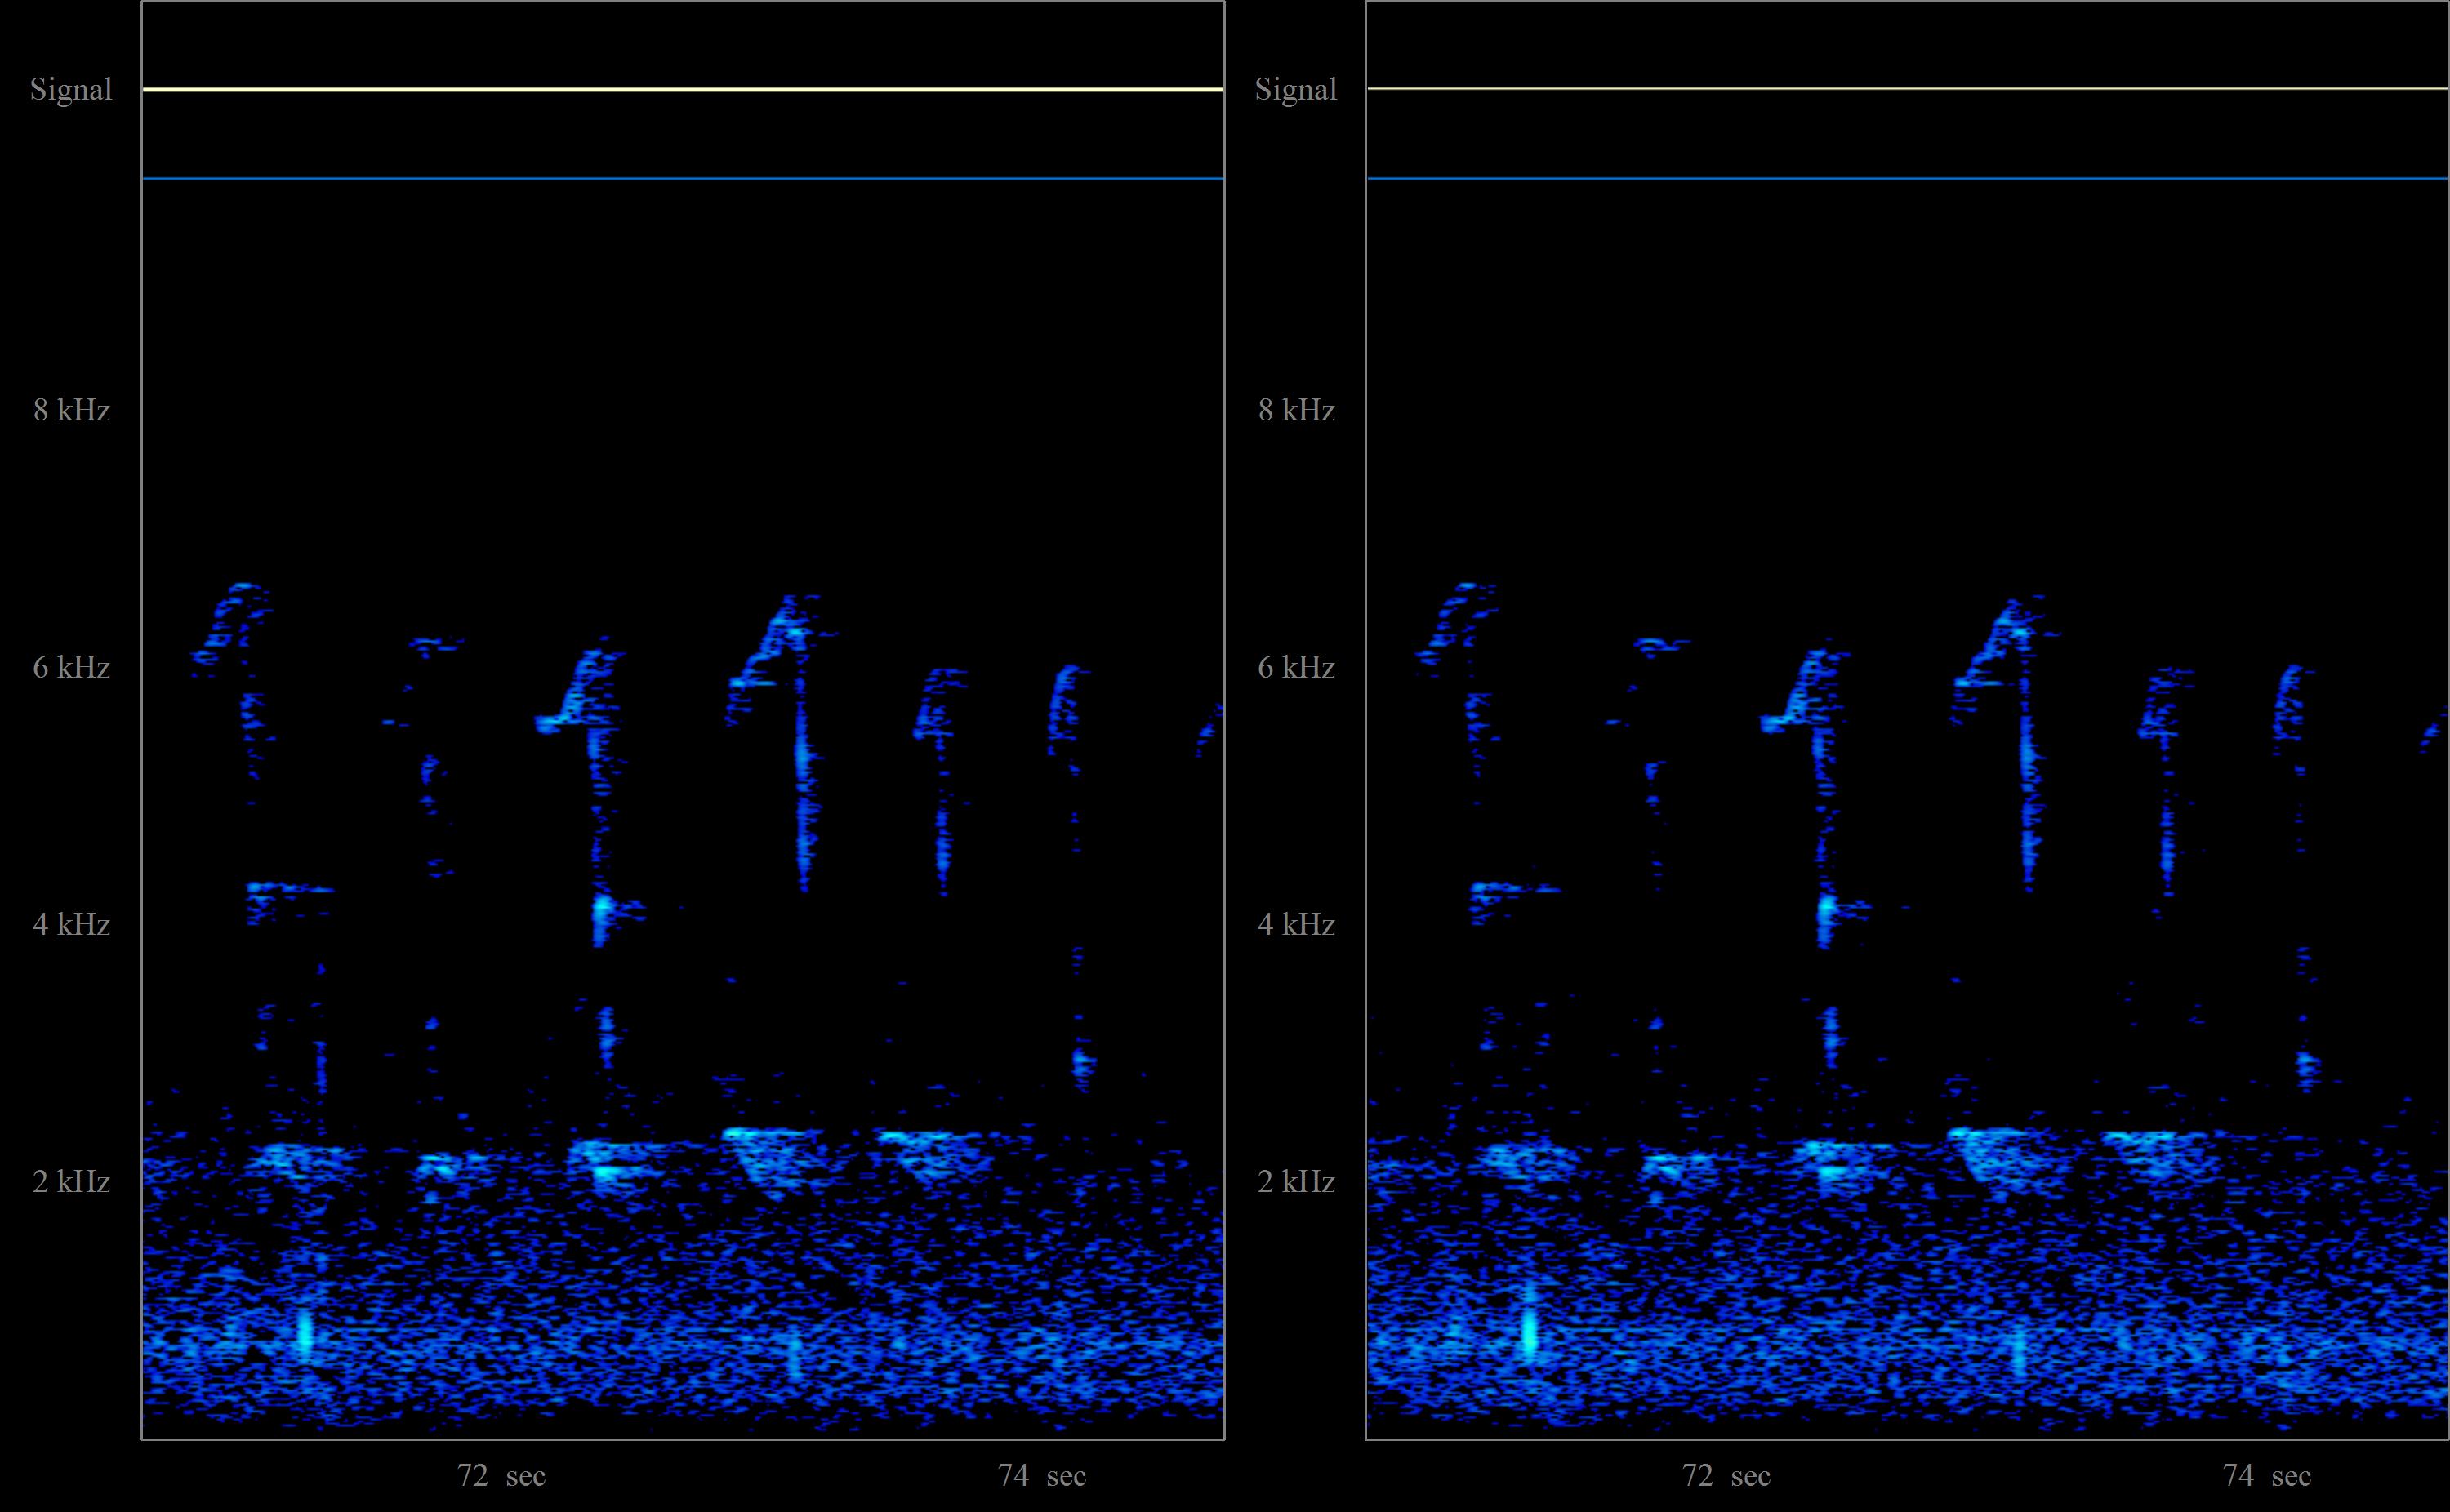Screen dimensions: 2450x1512
Task: Click the thin blue horizontal line in the right spectrogram
Action: point(1908,179)
